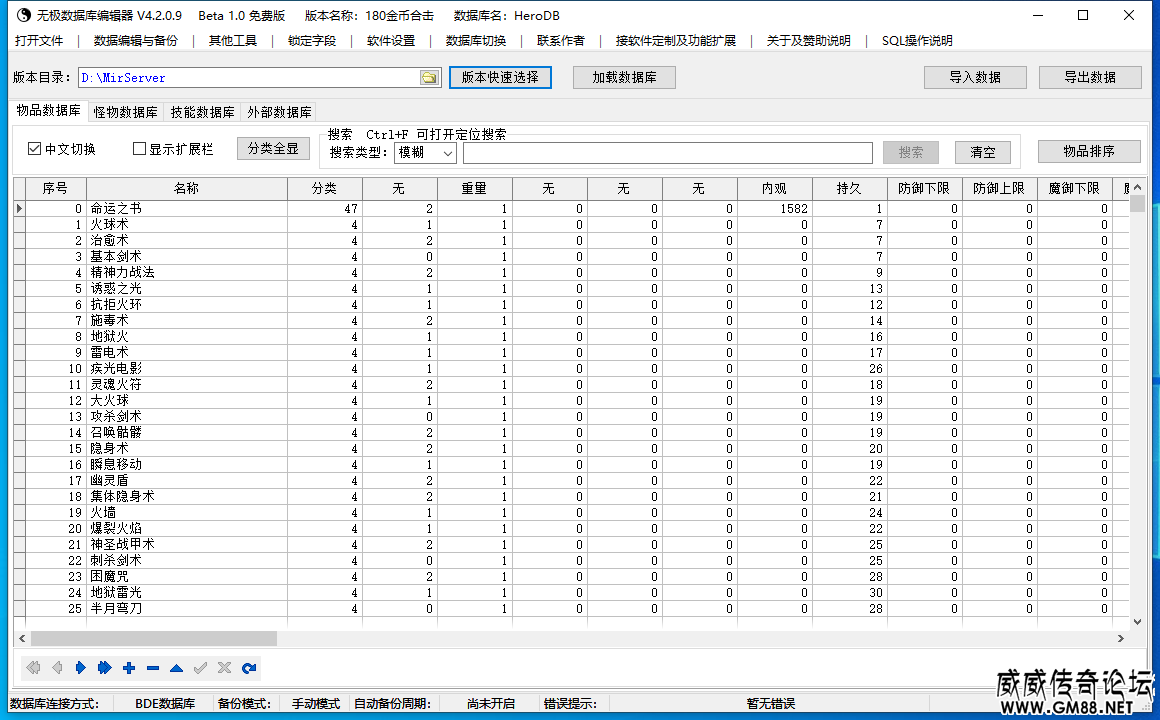This screenshot has height=720, width=1160.
Task: Click the 导入数据 button
Action: tap(975, 77)
